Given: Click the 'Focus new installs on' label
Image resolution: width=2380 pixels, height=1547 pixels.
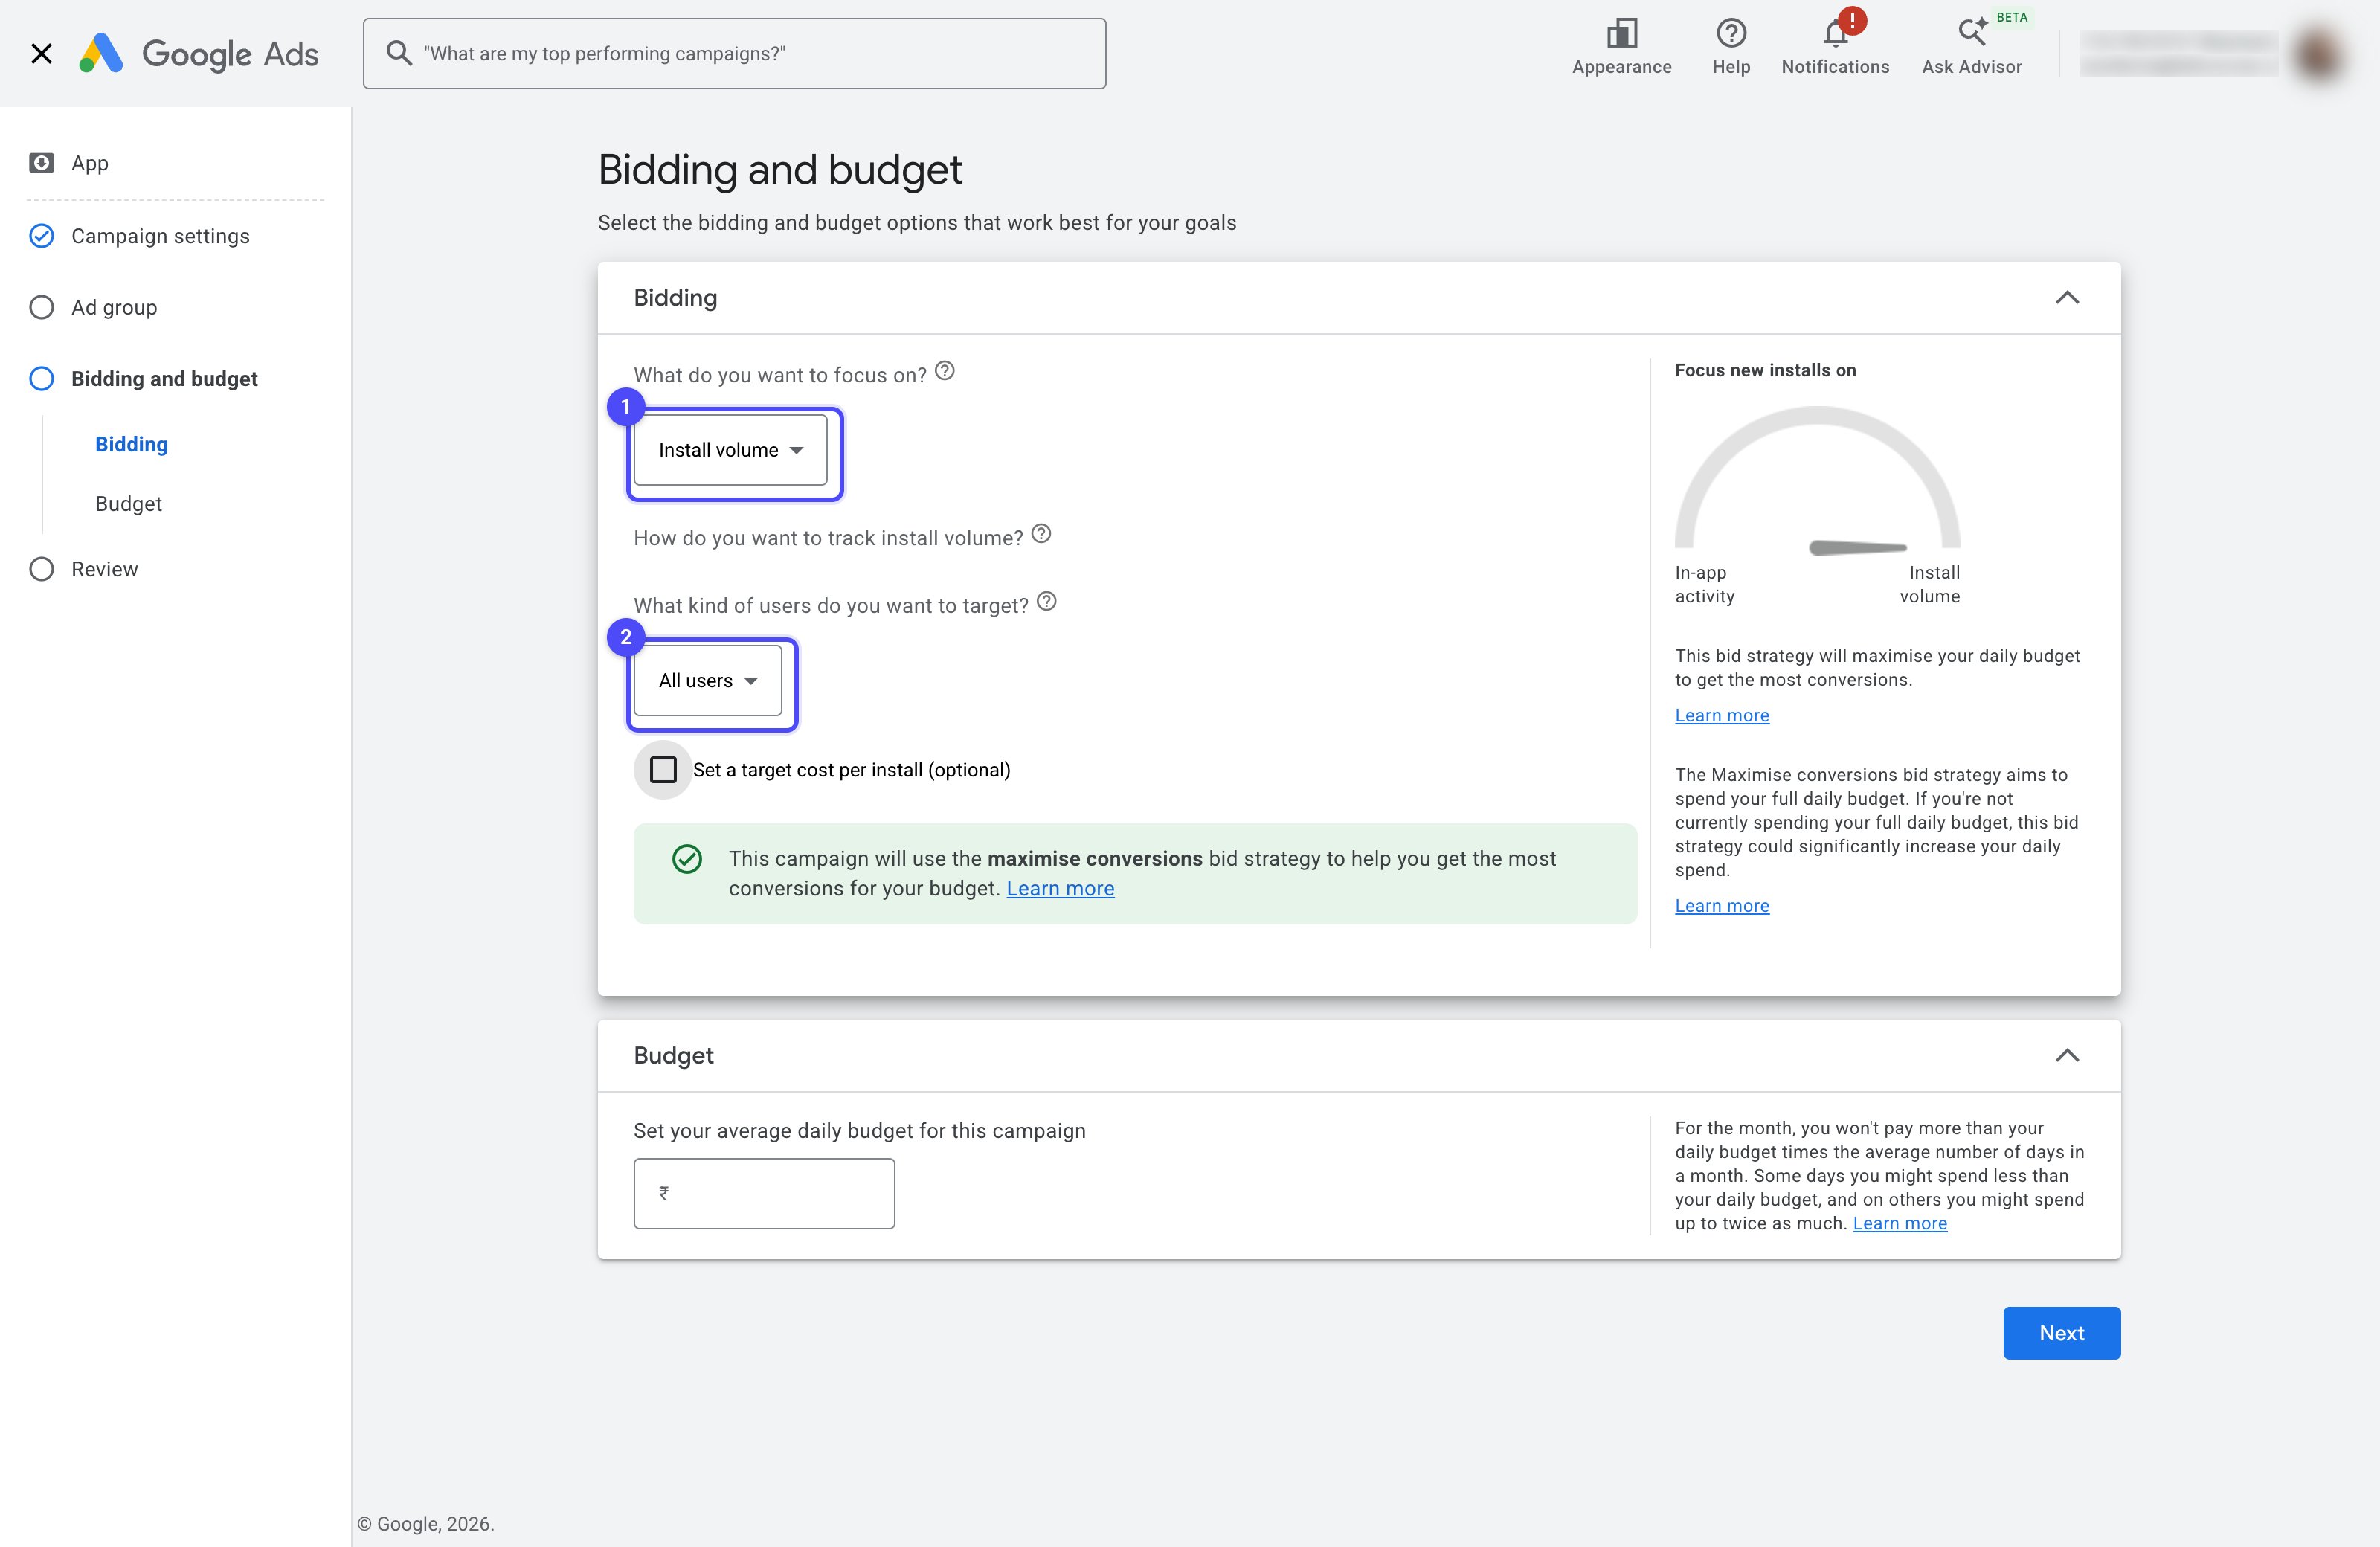Looking at the screenshot, I should click(1765, 370).
